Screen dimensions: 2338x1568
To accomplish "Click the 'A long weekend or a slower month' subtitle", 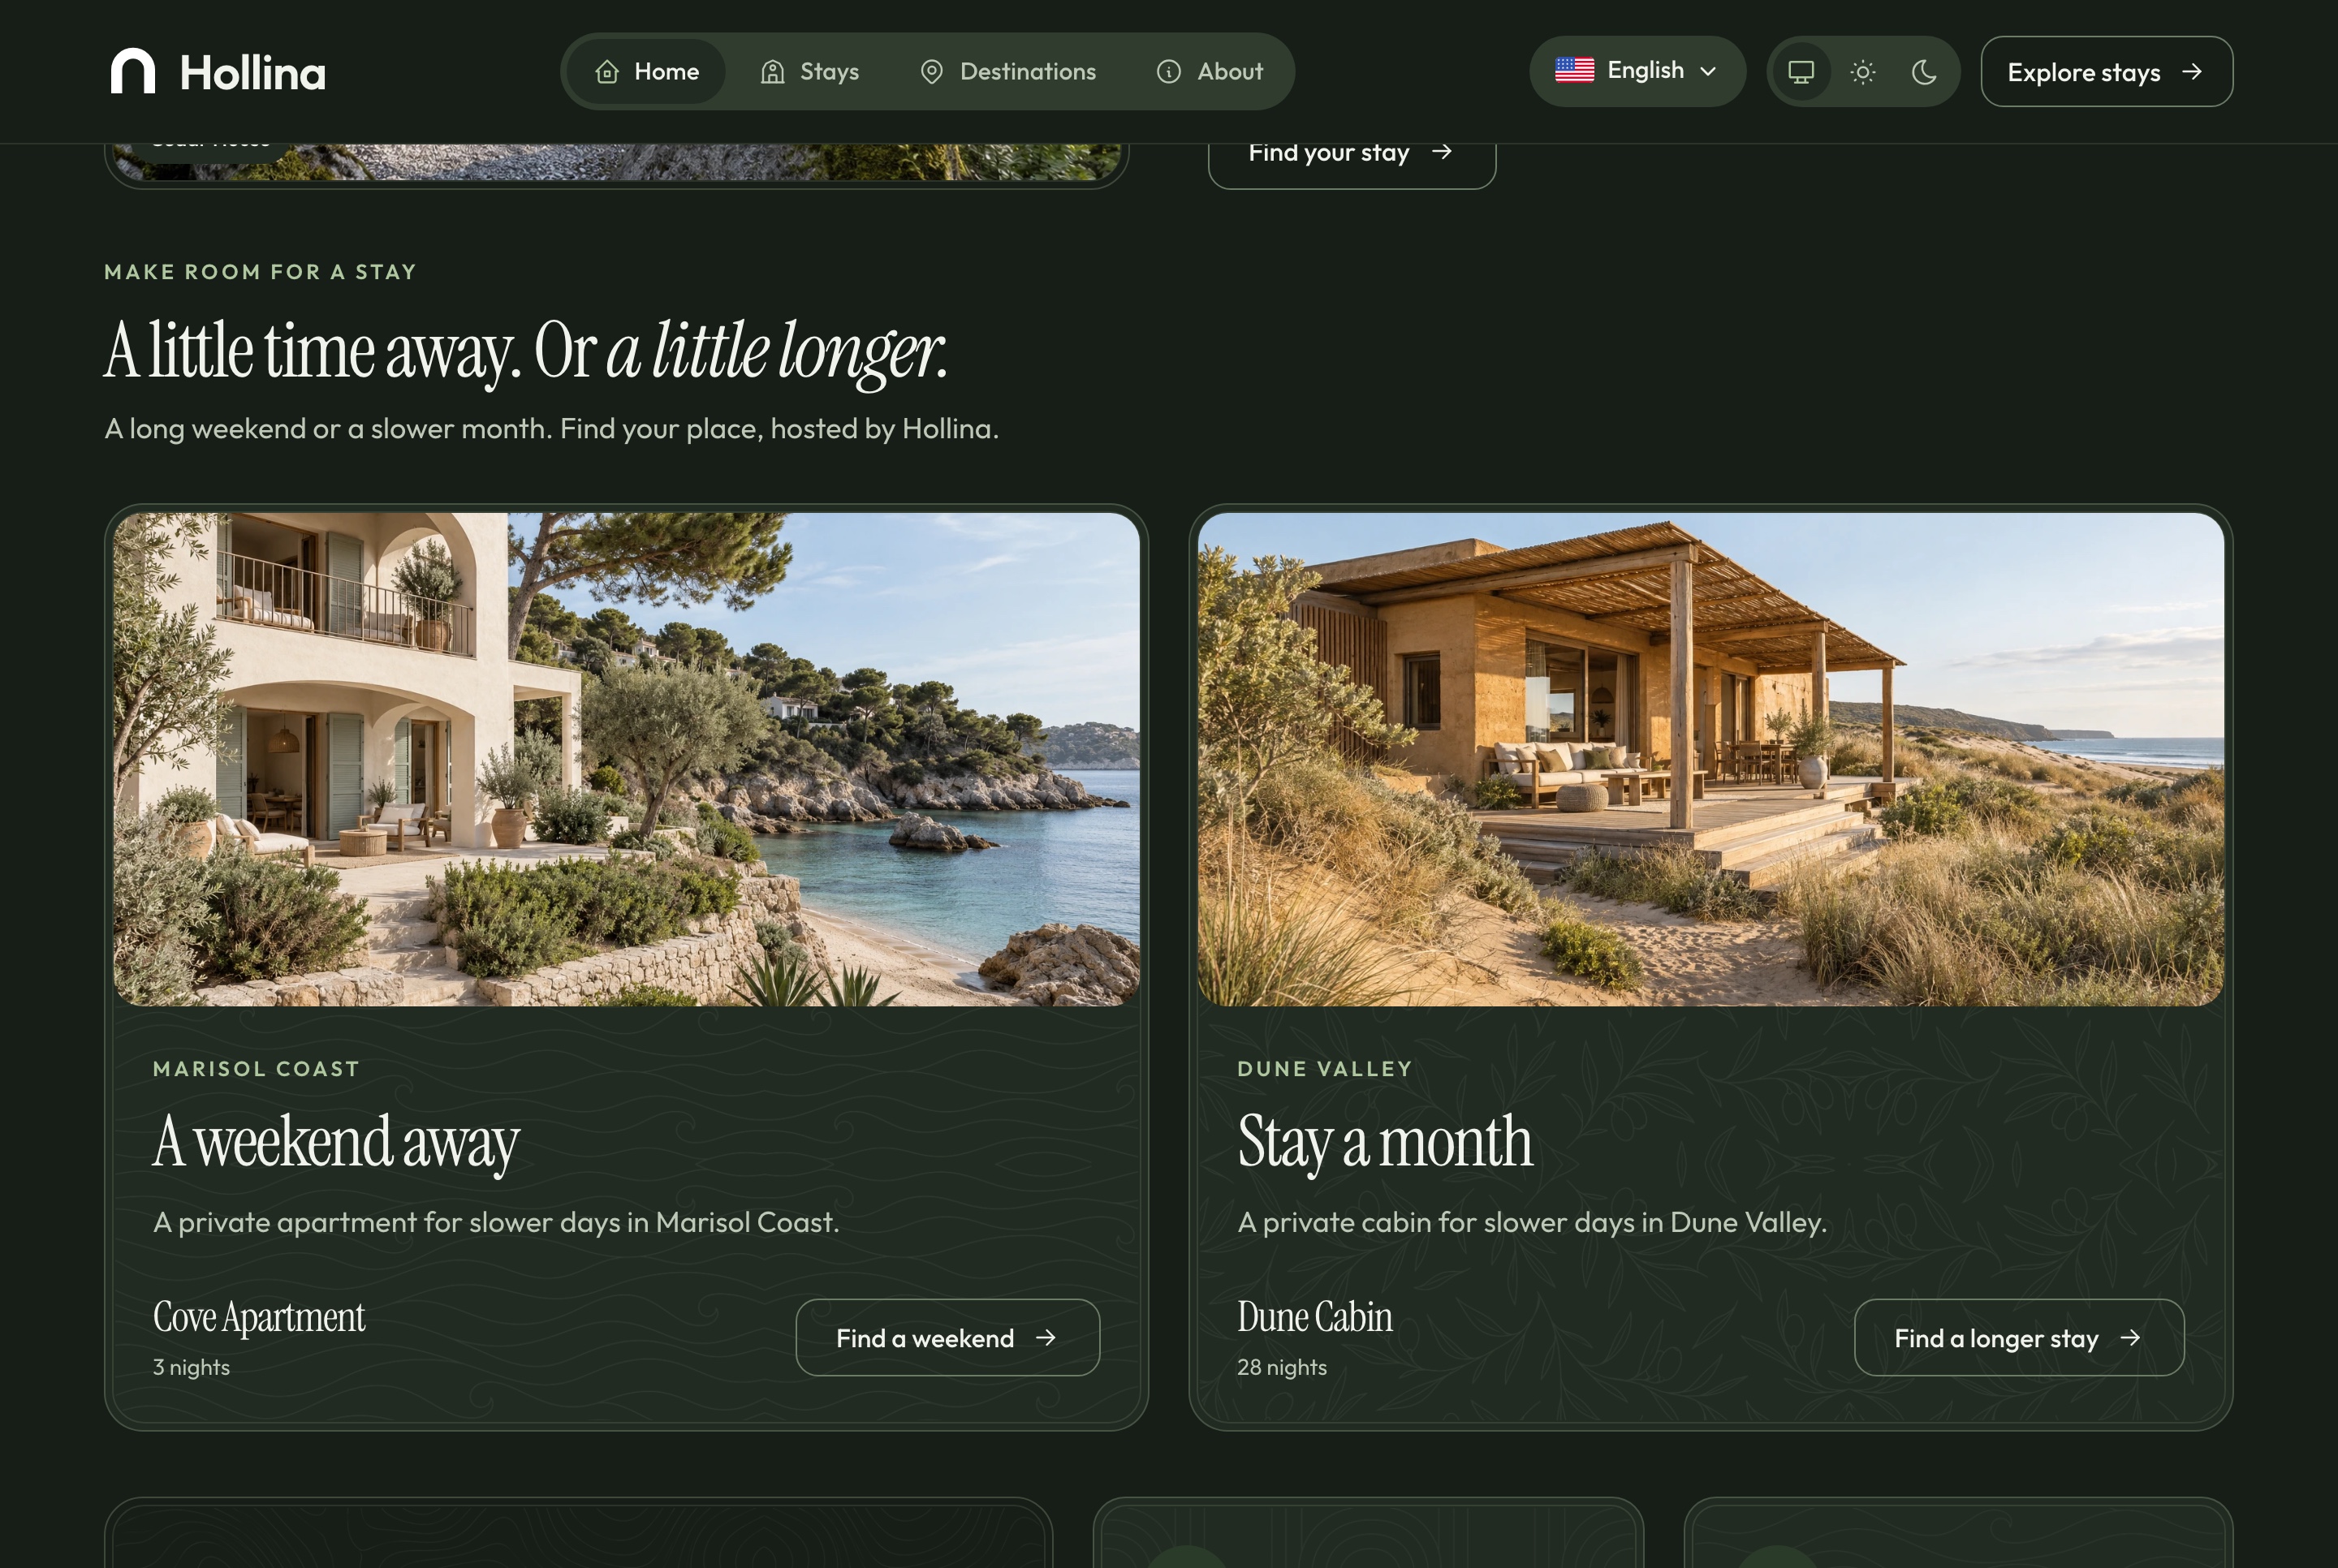I will [551, 429].
